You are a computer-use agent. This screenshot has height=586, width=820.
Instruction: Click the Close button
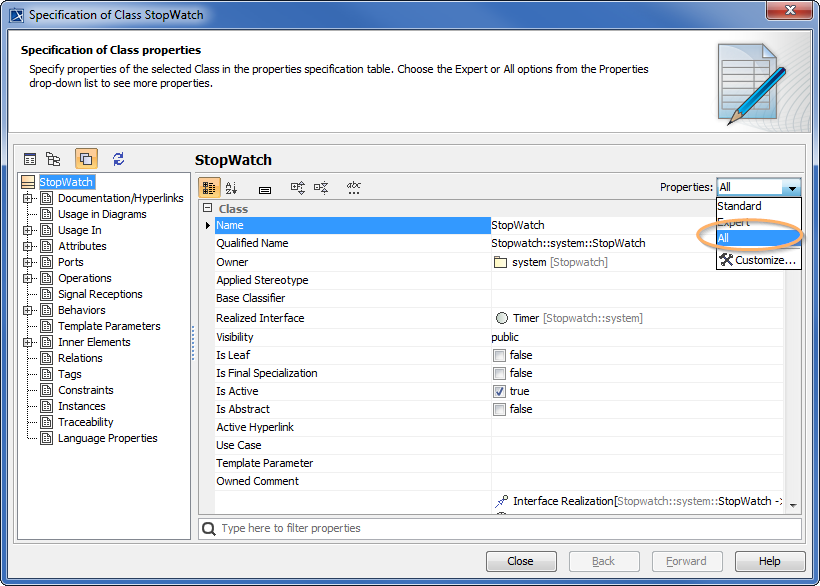(x=521, y=561)
